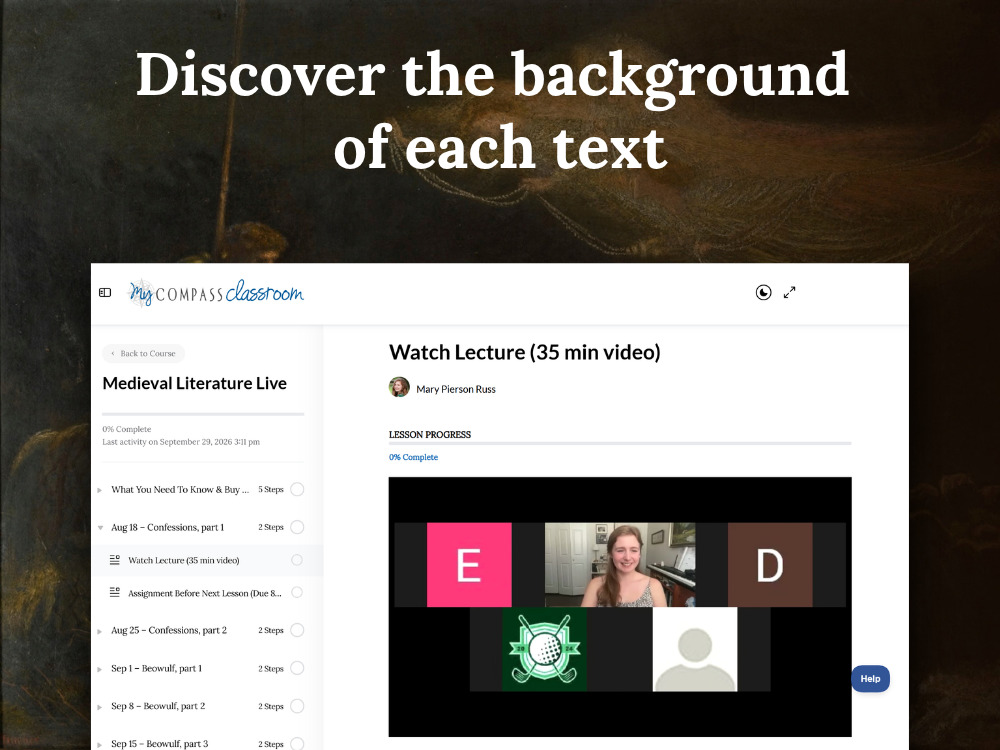
Task: Click Watch Lecture (35 min video) page heading
Action: pyautogui.click(x=525, y=352)
